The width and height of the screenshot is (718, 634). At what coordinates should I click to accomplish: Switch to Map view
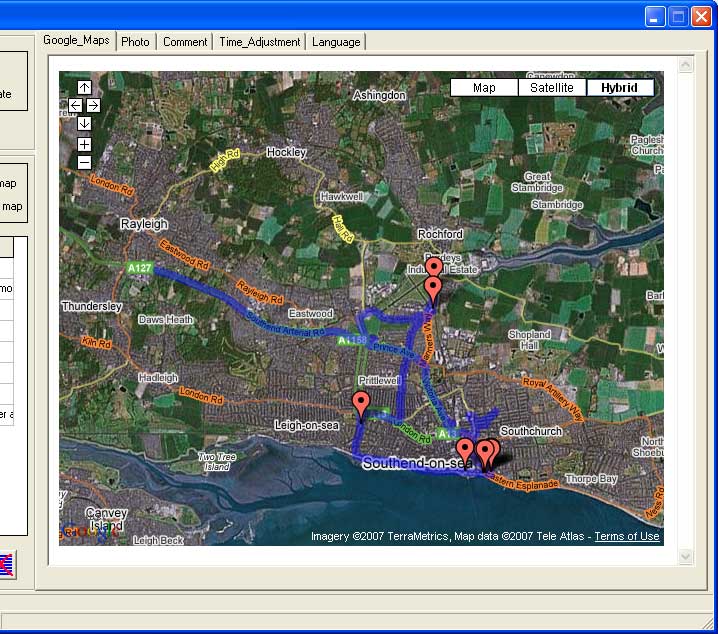[x=484, y=87]
